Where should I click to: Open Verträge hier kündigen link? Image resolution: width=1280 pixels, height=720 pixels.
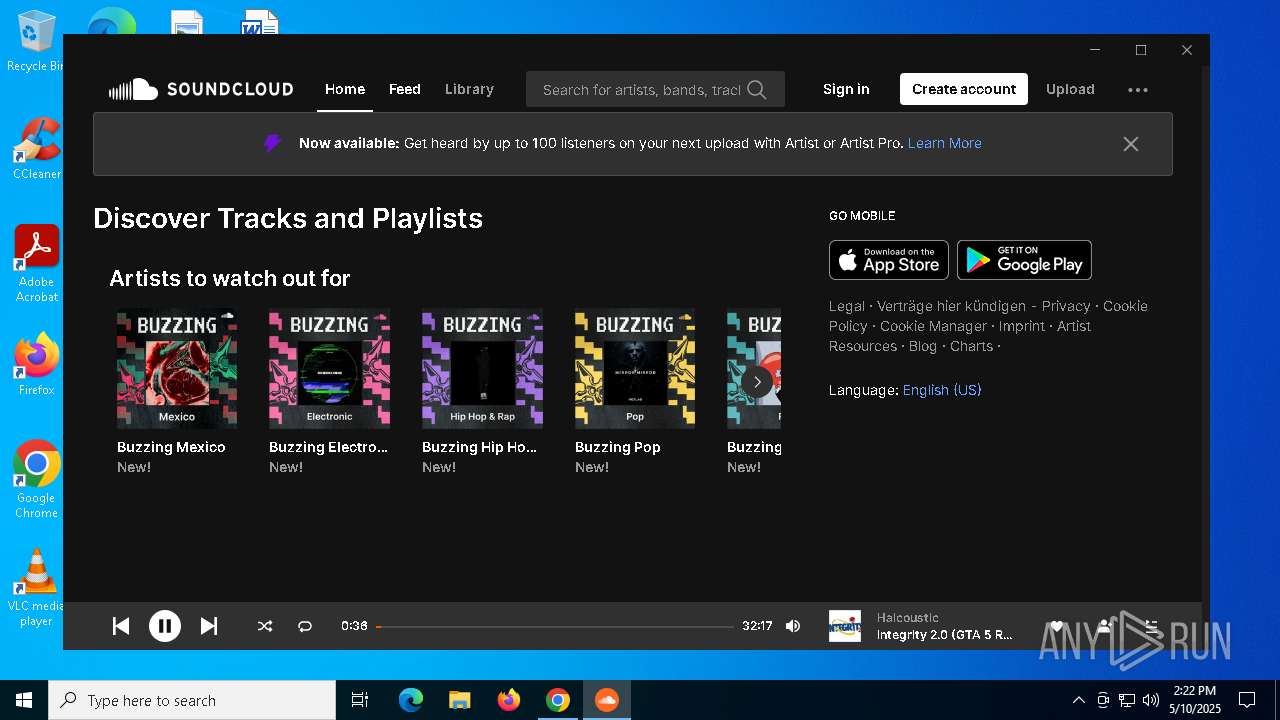point(951,306)
